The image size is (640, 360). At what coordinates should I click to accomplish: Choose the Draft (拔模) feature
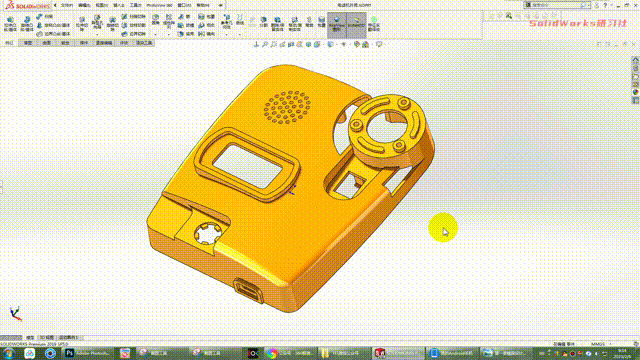coord(186,25)
